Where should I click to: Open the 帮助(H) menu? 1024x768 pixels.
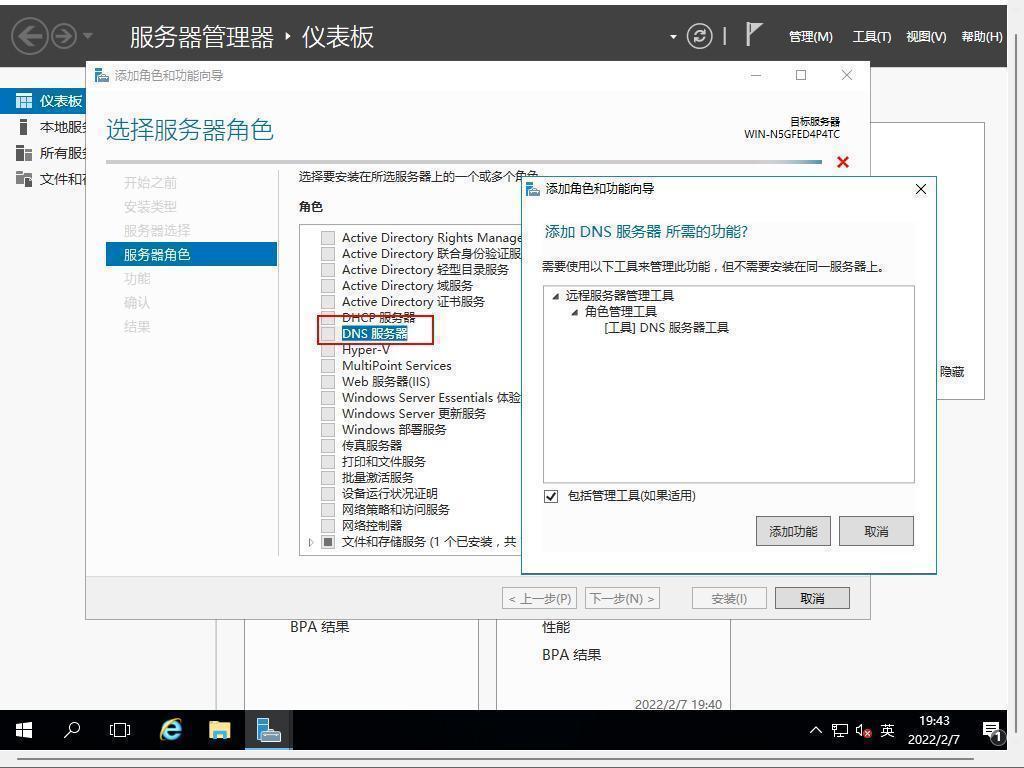coord(982,37)
